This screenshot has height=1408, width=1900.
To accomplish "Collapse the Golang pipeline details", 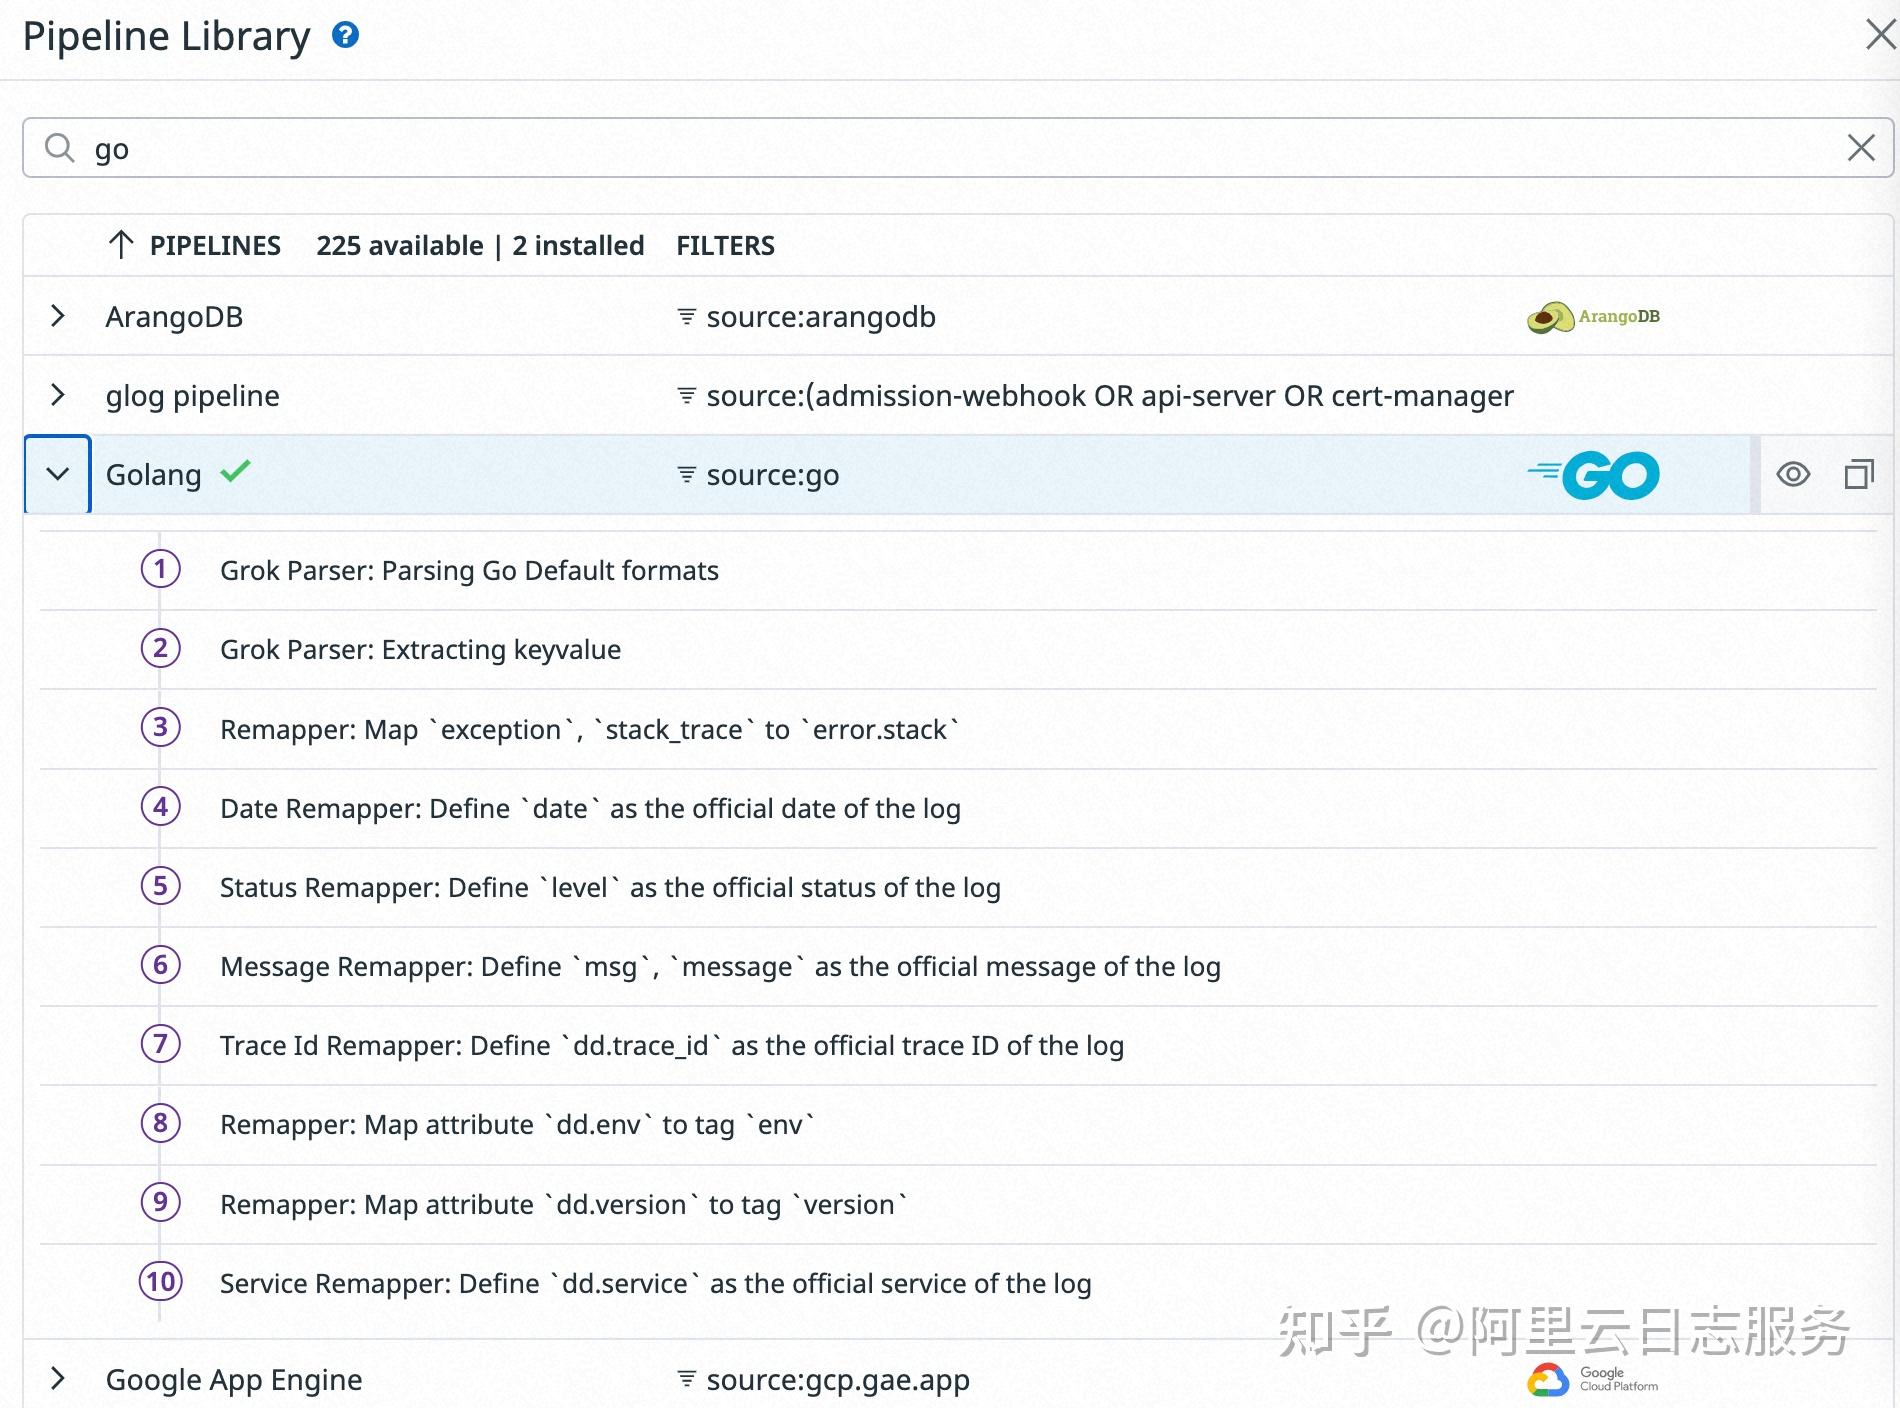I will click(57, 474).
